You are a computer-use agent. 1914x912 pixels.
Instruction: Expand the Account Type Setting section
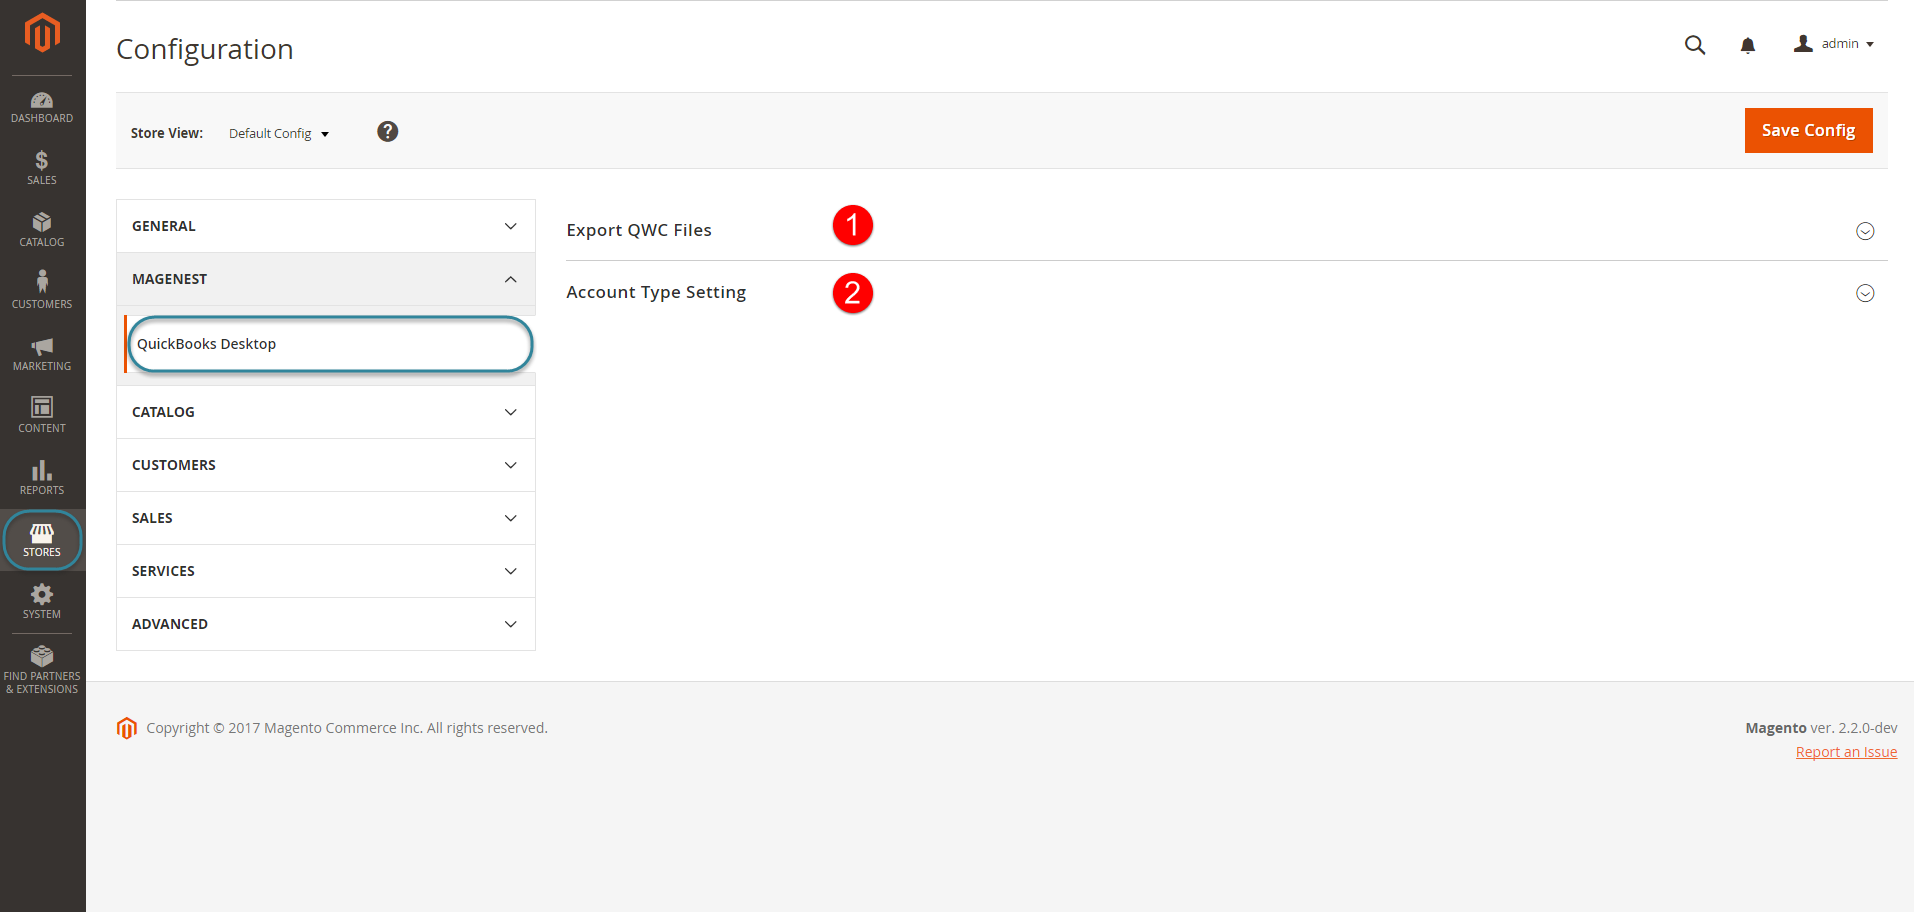(1864, 293)
